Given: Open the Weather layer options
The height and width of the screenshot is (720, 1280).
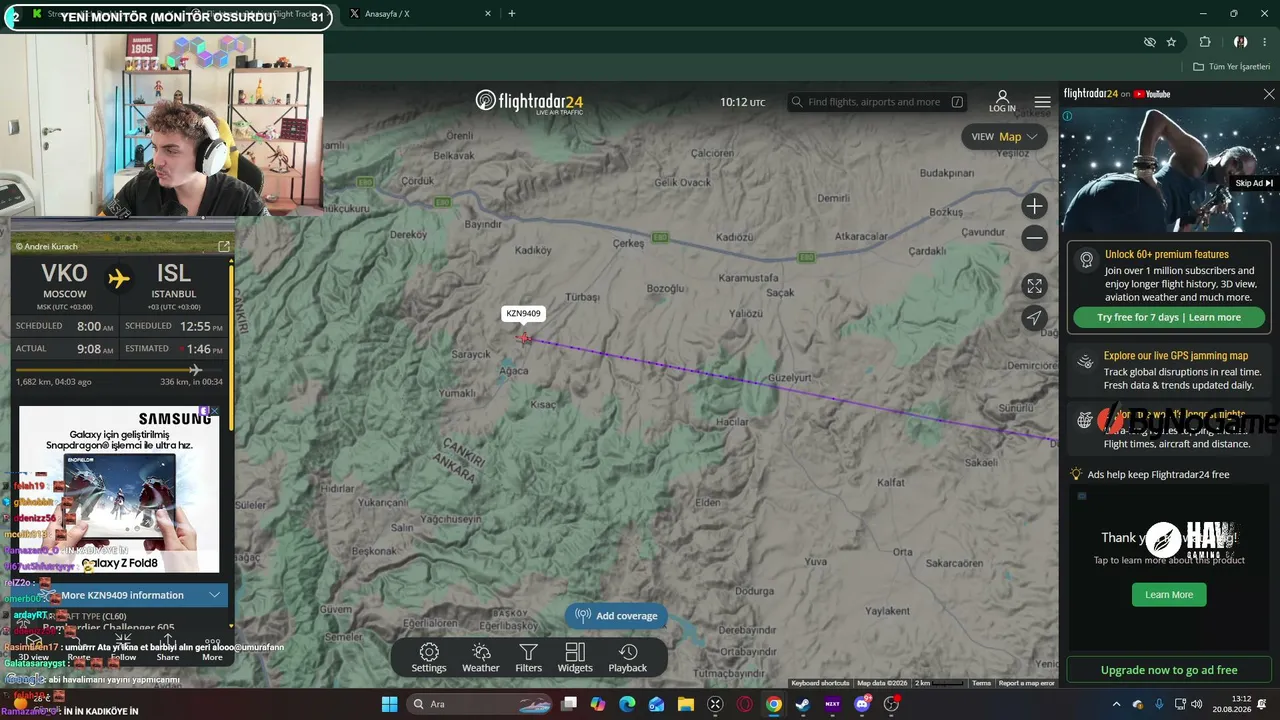Looking at the screenshot, I should pyautogui.click(x=480, y=658).
